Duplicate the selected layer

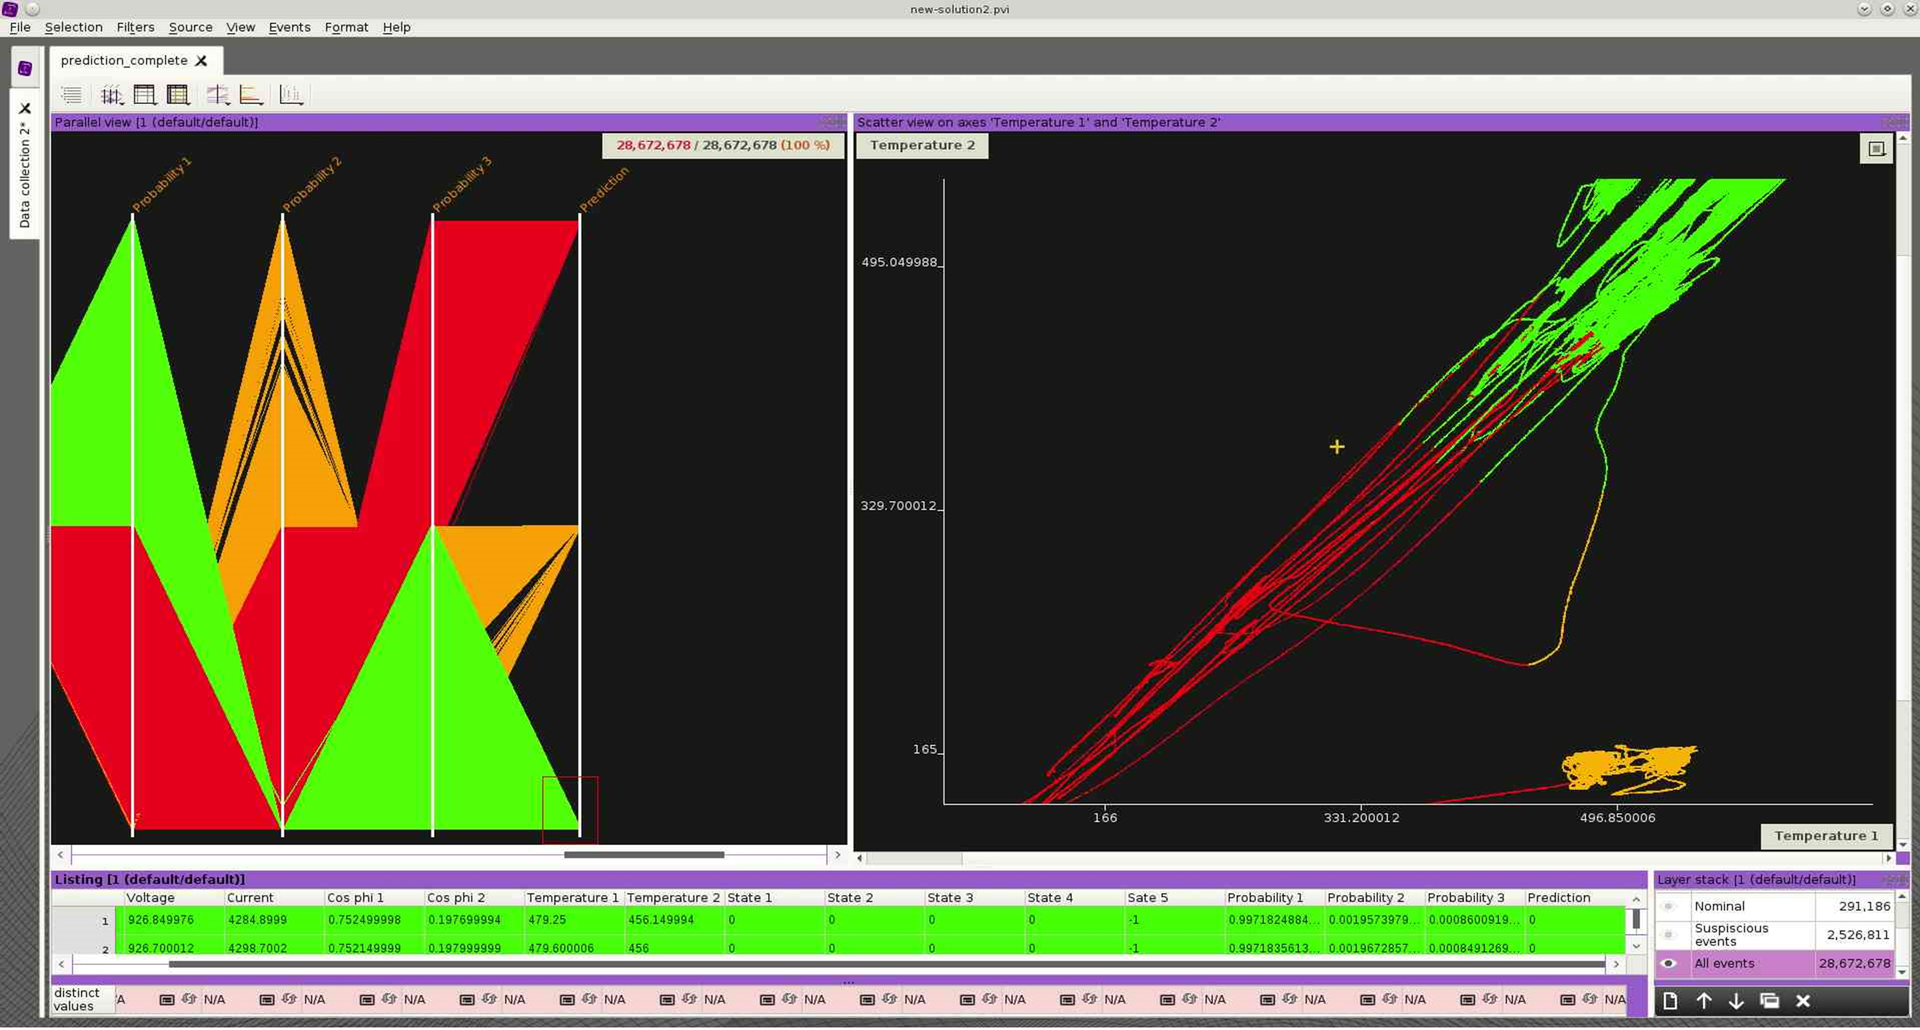point(1770,1001)
